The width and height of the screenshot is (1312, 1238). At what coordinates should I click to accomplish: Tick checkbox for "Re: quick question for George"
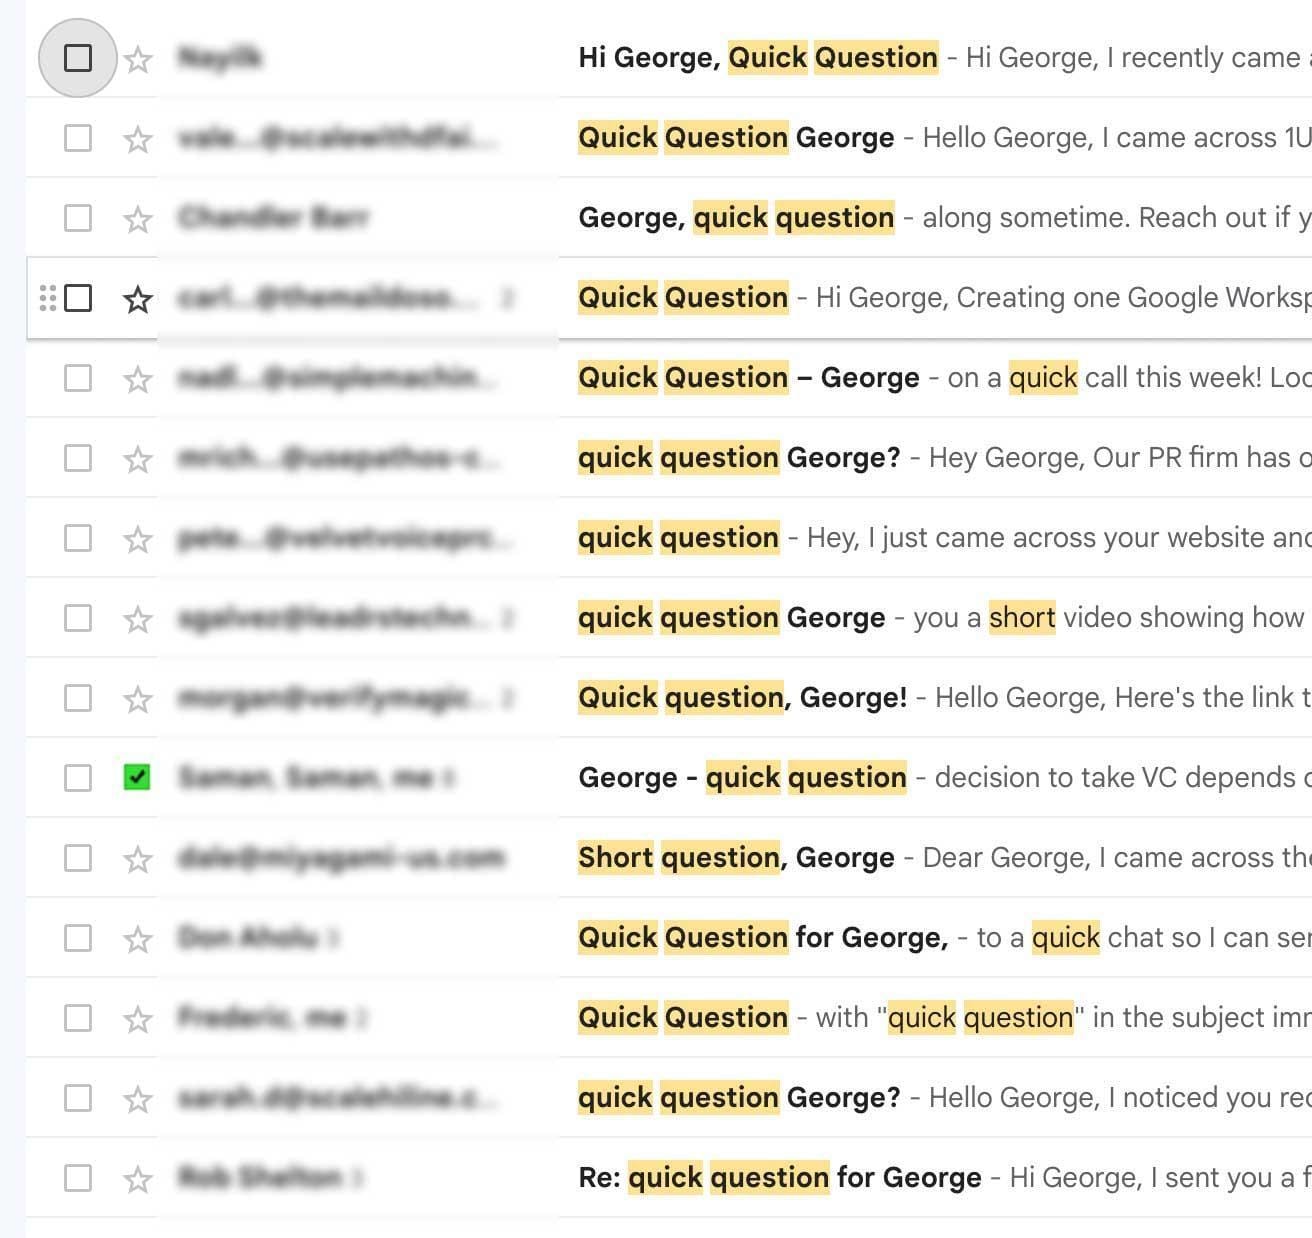coord(78,1178)
